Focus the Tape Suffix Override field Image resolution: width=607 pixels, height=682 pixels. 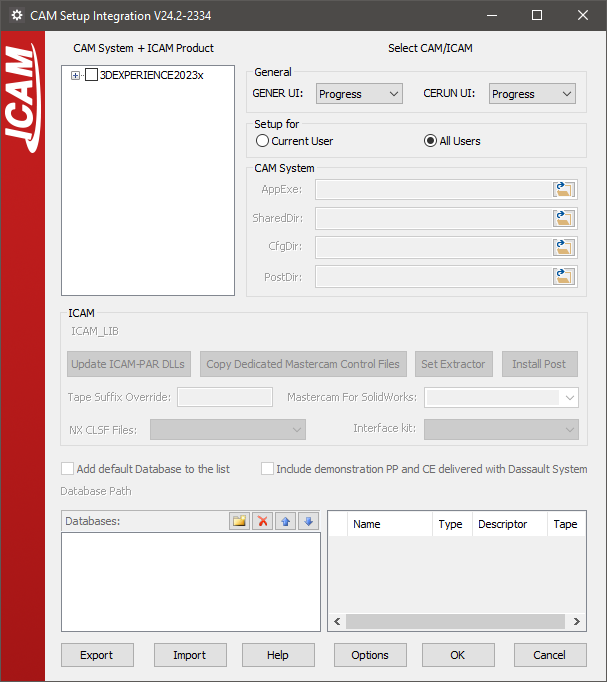(225, 397)
